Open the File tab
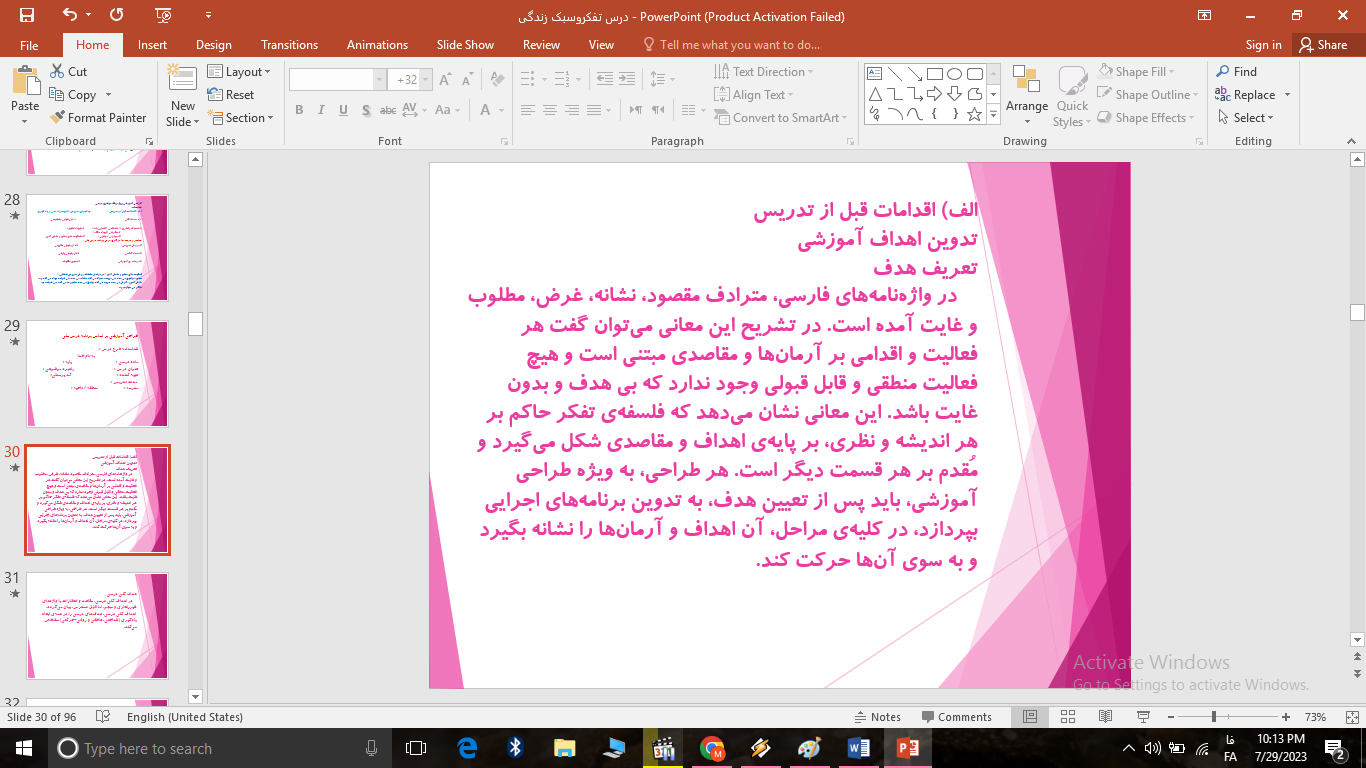Screen dimensions: 1366x768 (x=29, y=45)
